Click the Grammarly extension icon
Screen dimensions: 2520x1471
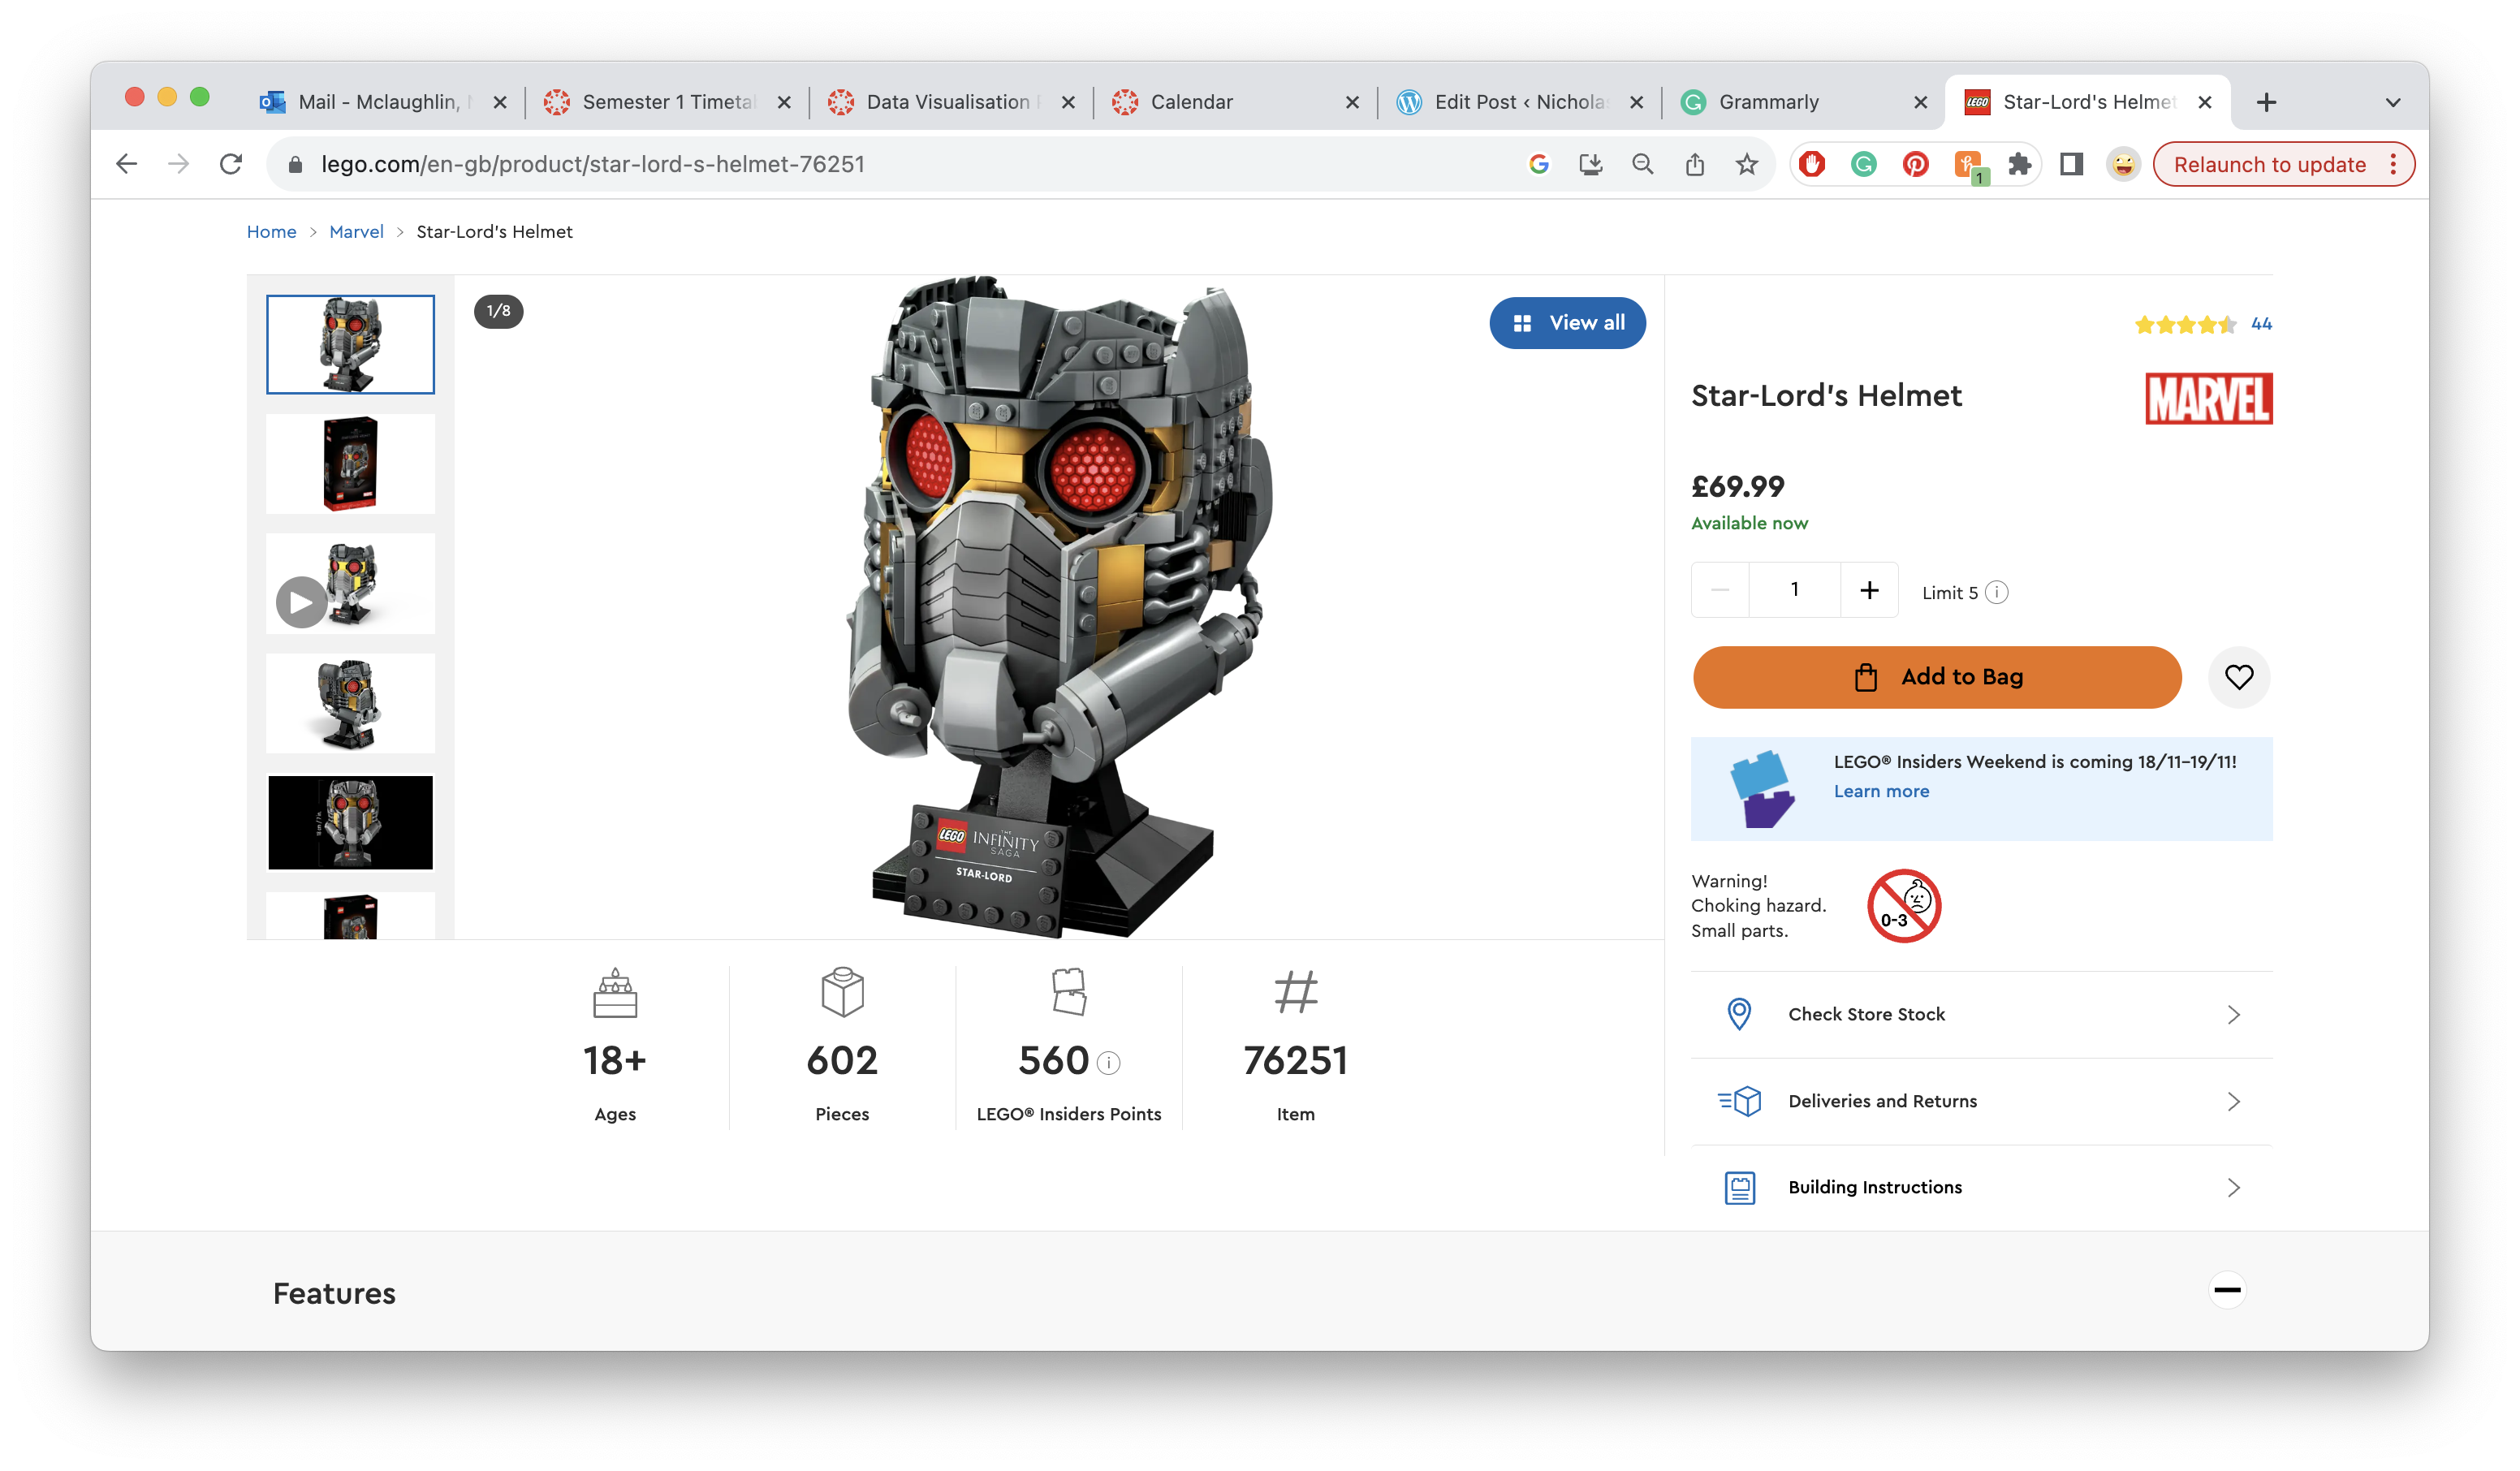(x=1863, y=164)
